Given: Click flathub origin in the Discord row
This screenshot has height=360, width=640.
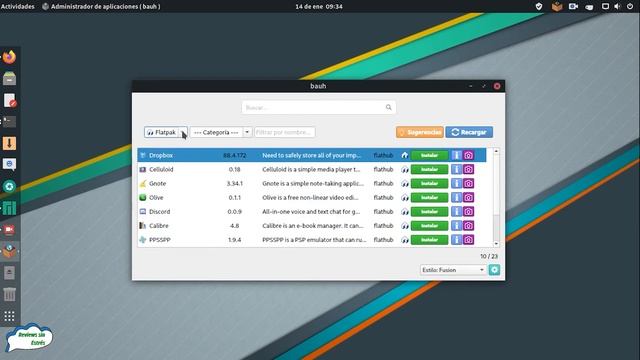Looking at the screenshot, I should pos(383,212).
